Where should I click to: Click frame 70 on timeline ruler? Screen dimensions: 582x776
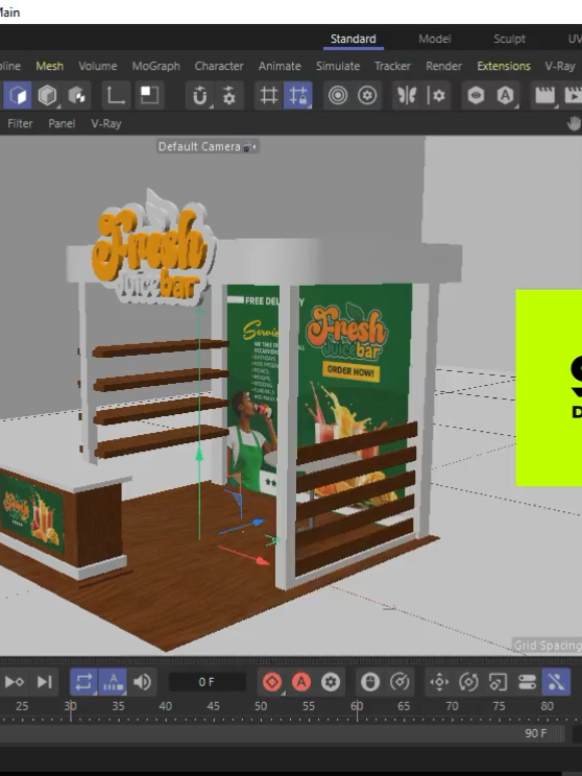(x=452, y=706)
